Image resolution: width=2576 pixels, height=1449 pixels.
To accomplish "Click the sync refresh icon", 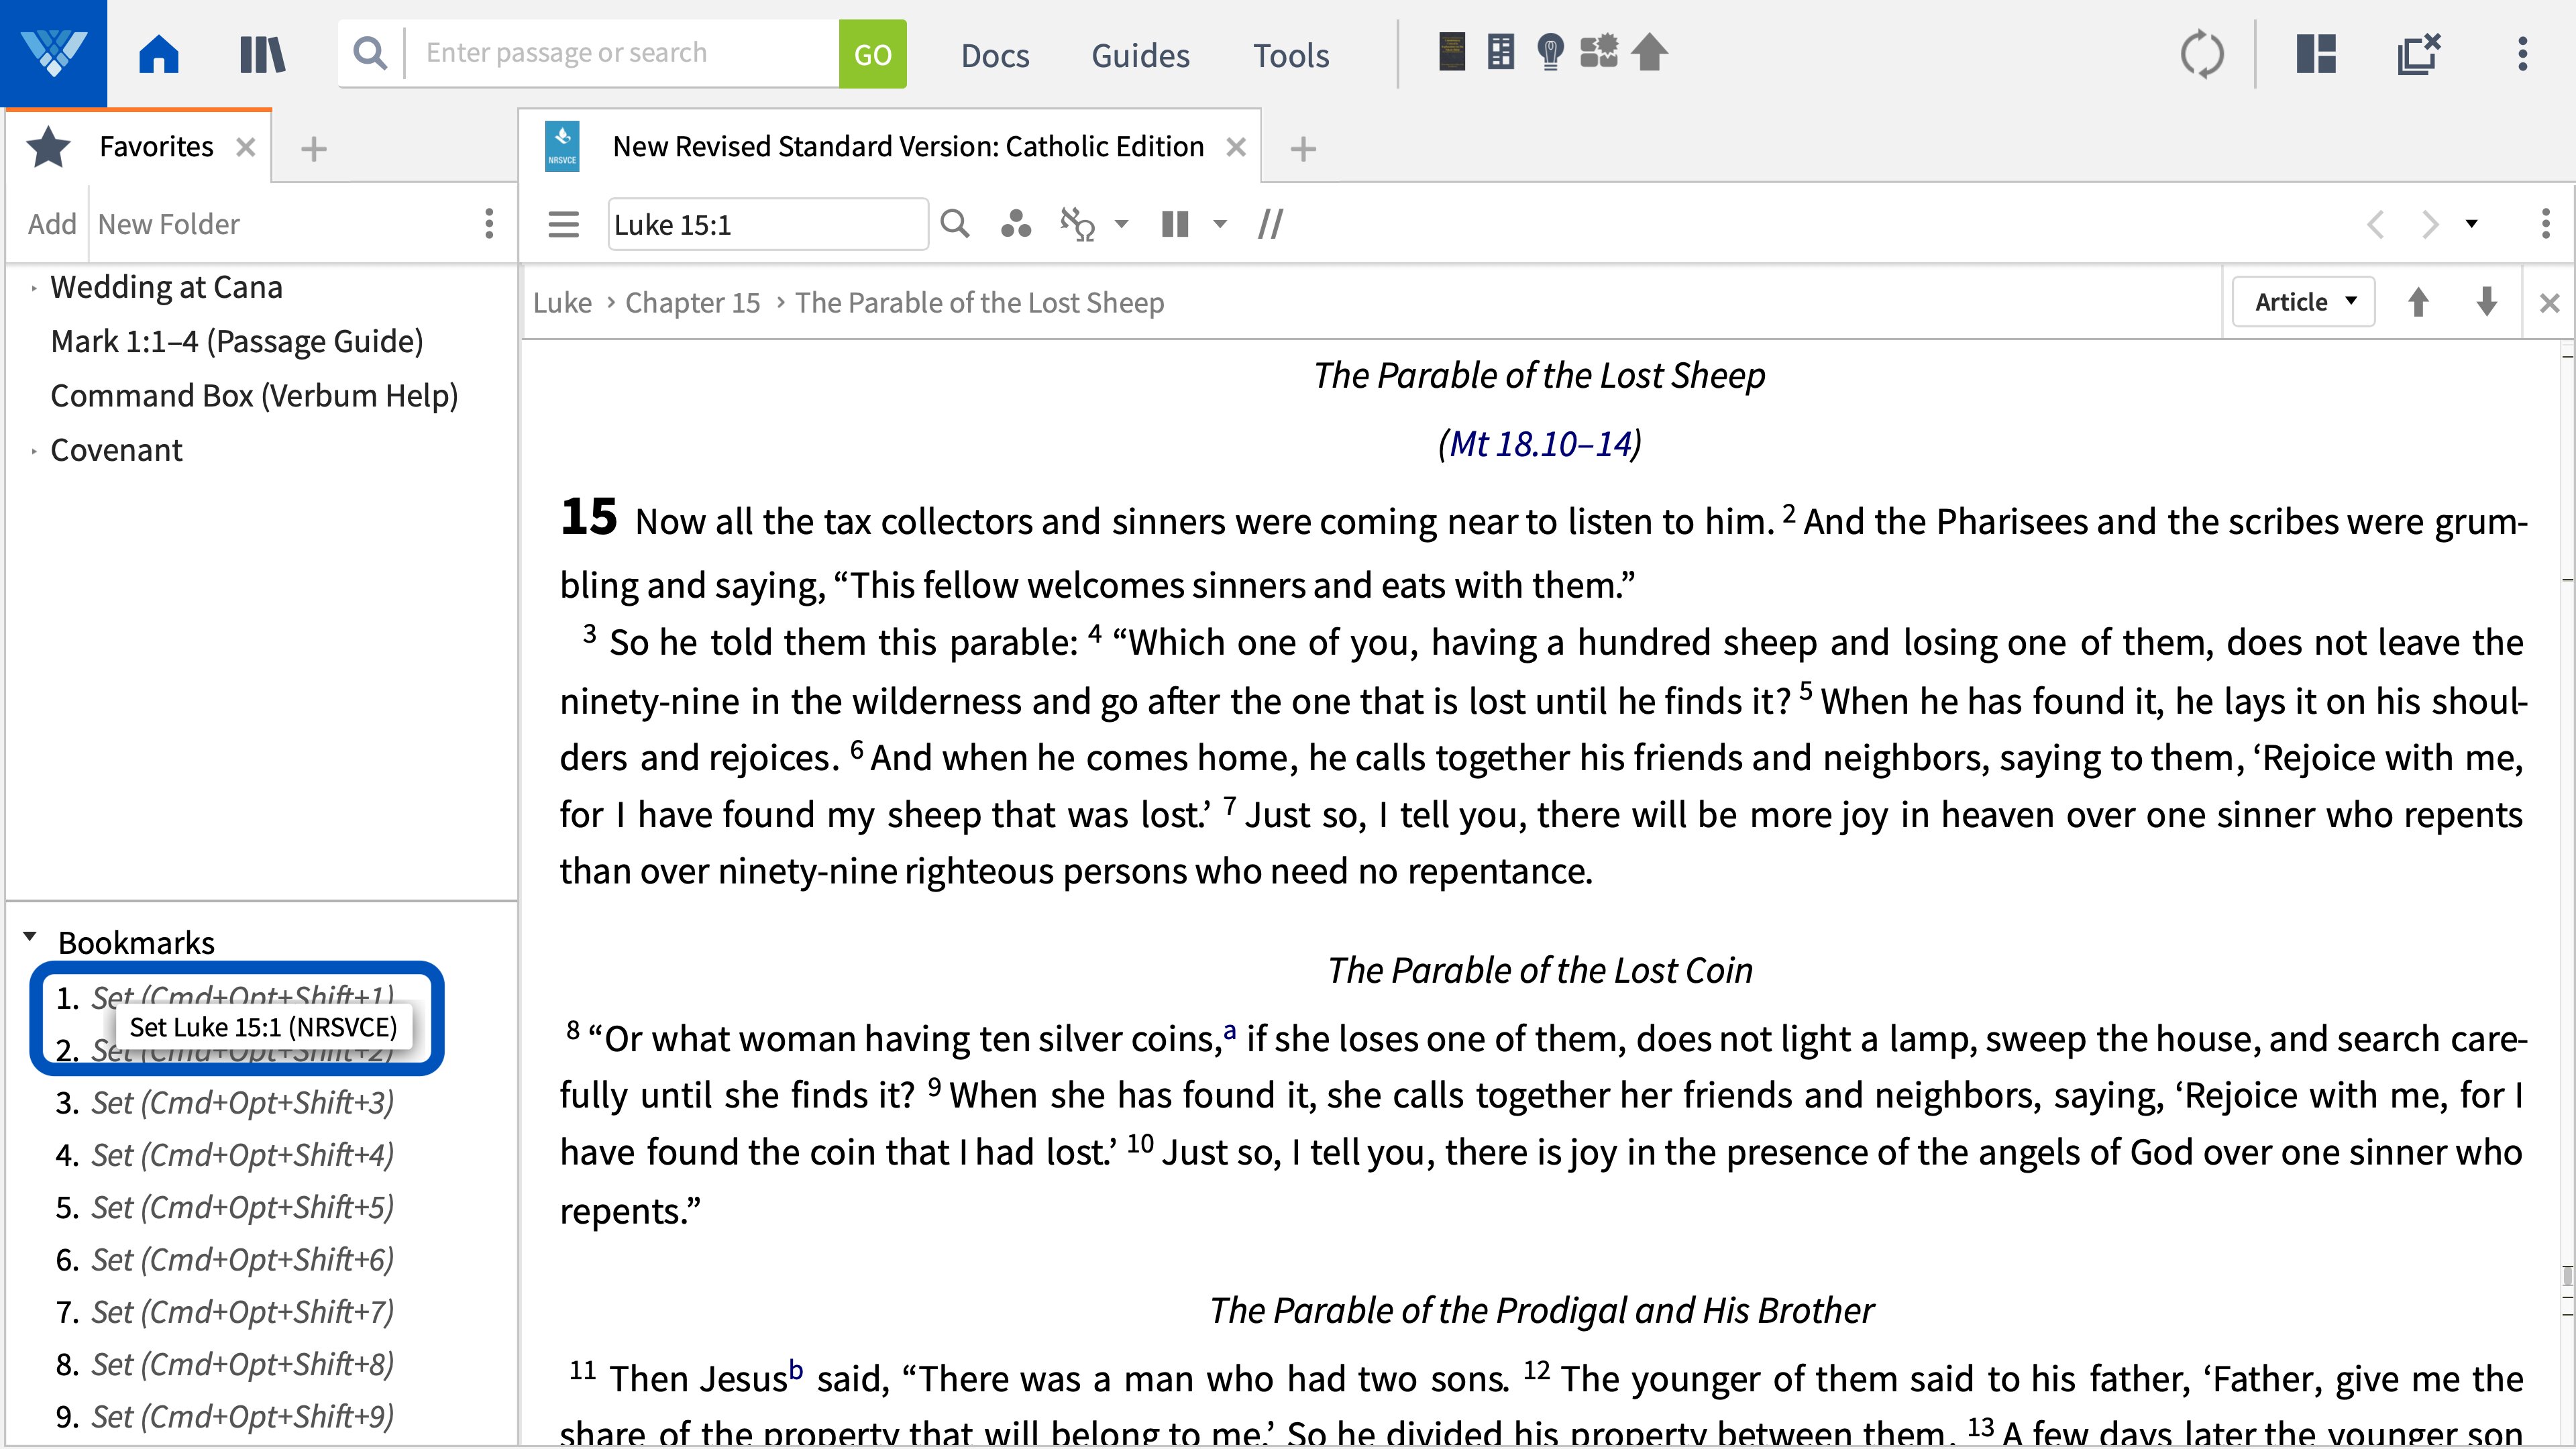I will [x=2202, y=54].
